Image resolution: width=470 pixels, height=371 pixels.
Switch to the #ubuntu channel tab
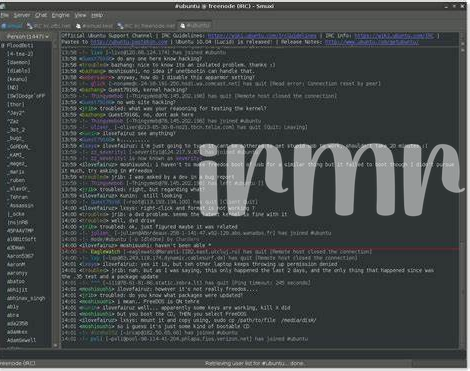195,26
